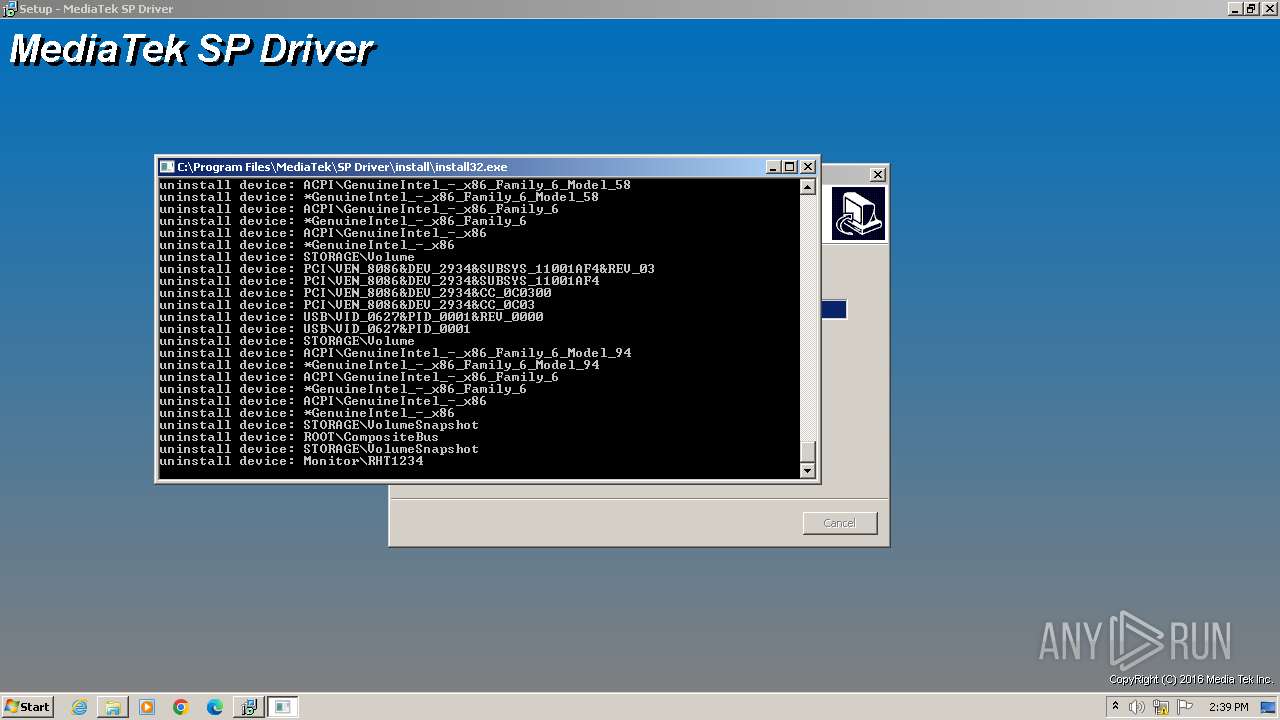Screen dimensions: 1280x720
Task: Launch Microsoft Edge from taskbar
Action: click(214, 707)
